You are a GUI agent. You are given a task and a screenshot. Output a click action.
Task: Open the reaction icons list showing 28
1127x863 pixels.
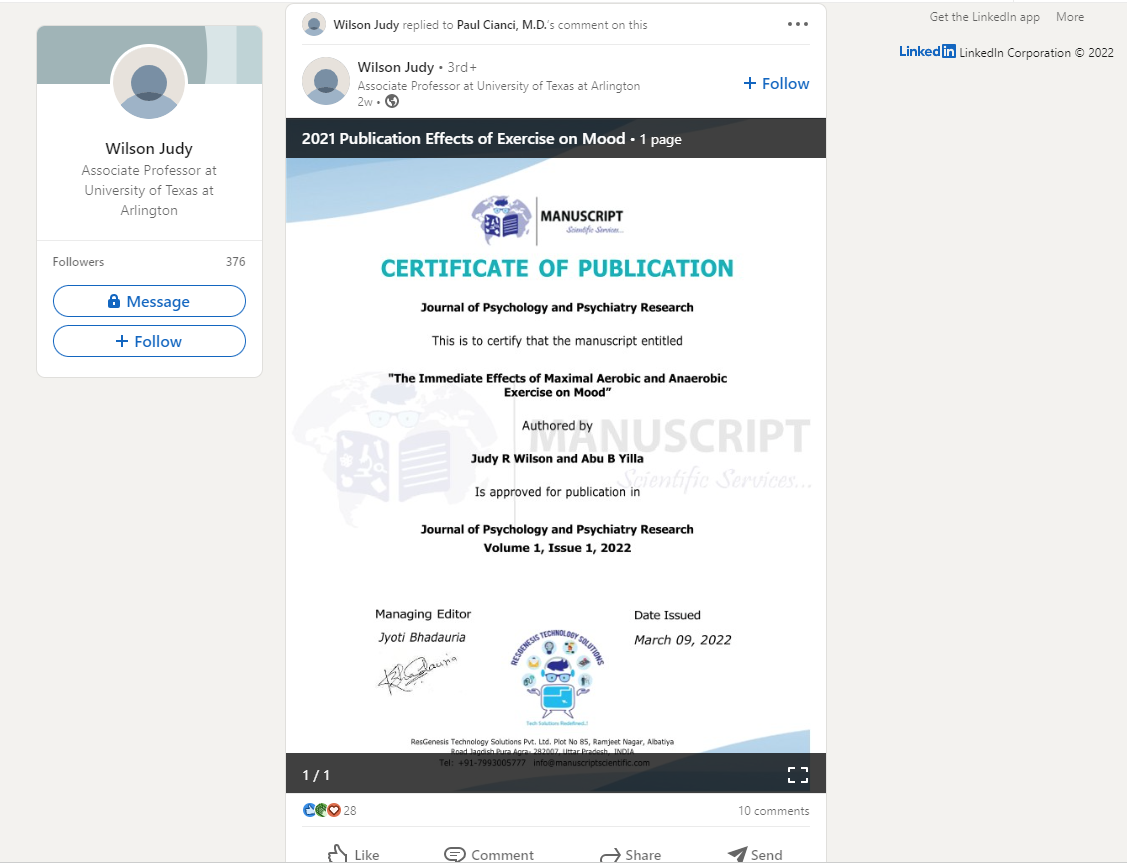pos(329,811)
